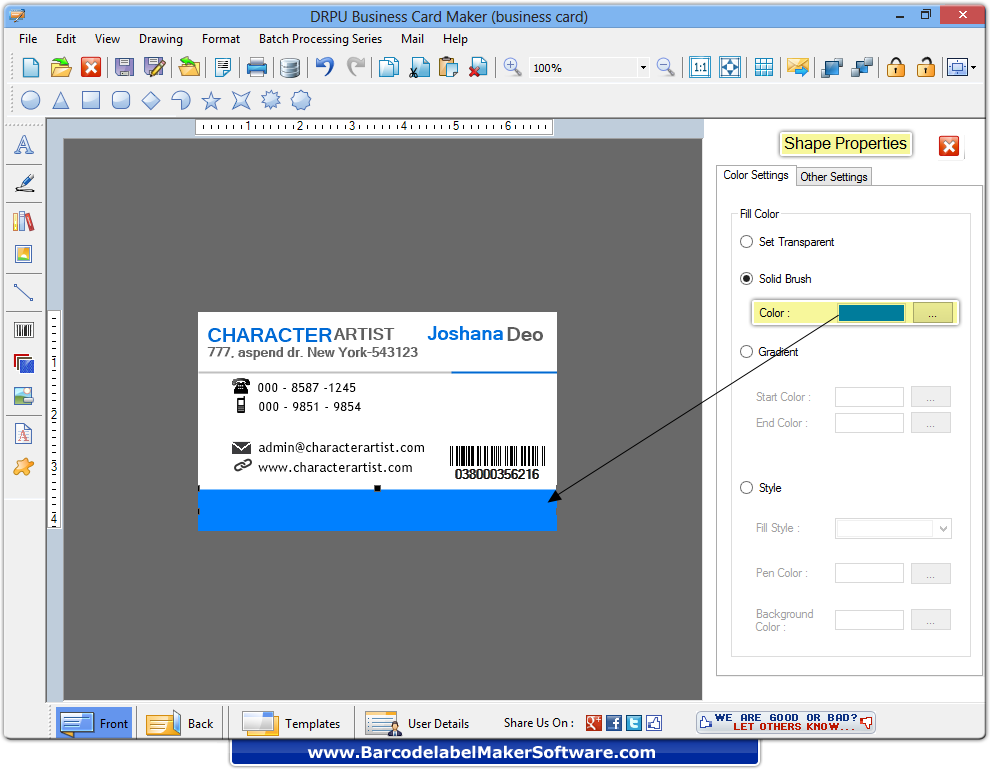Click the Lock object icon
This screenshot has width=990, height=769.
(x=895, y=67)
